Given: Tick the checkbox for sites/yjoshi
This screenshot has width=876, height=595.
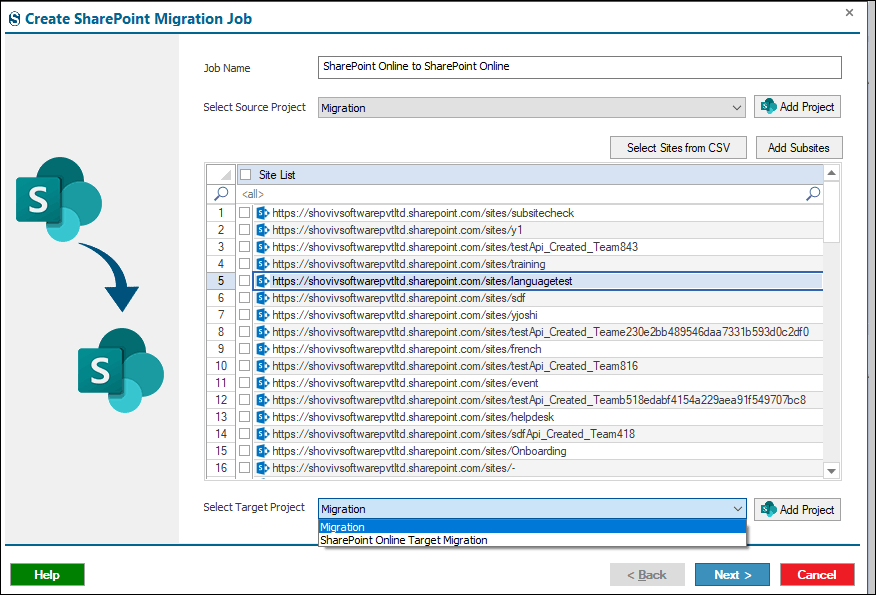Looking at the screenshot, I should 244,315.
